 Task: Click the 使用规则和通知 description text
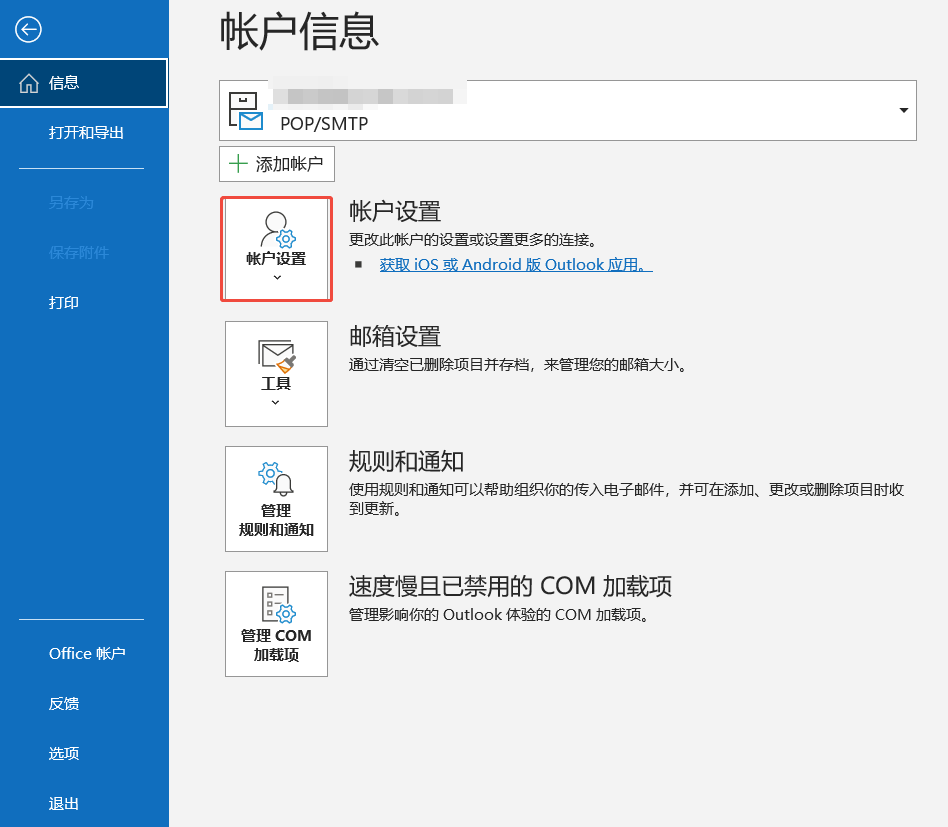point(626,499)
